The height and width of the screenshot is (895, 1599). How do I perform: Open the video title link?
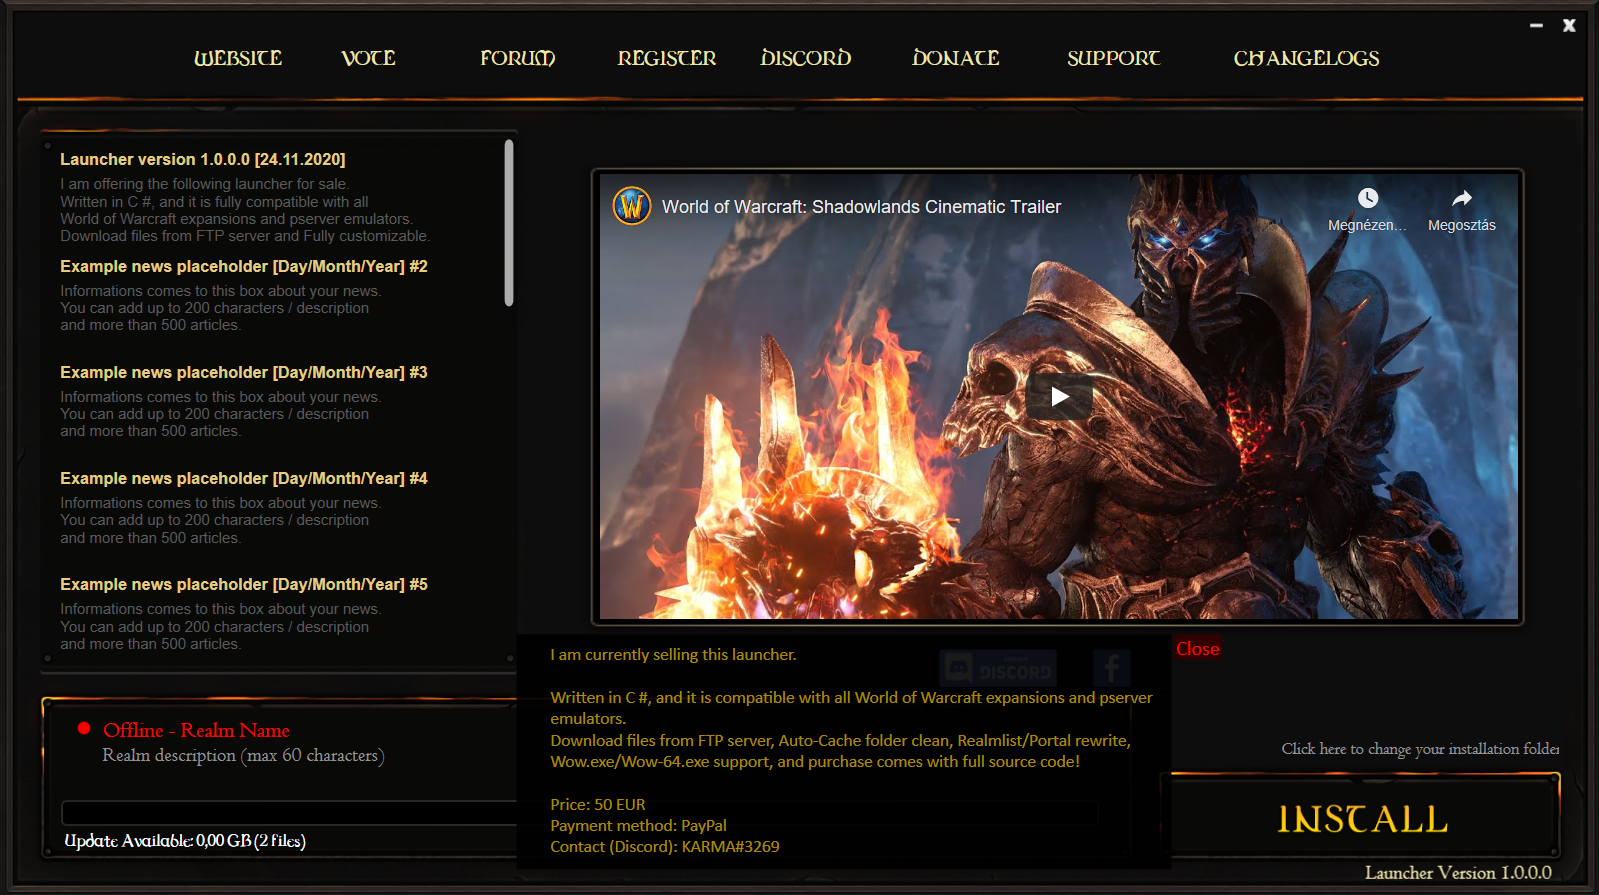point(861,207)
